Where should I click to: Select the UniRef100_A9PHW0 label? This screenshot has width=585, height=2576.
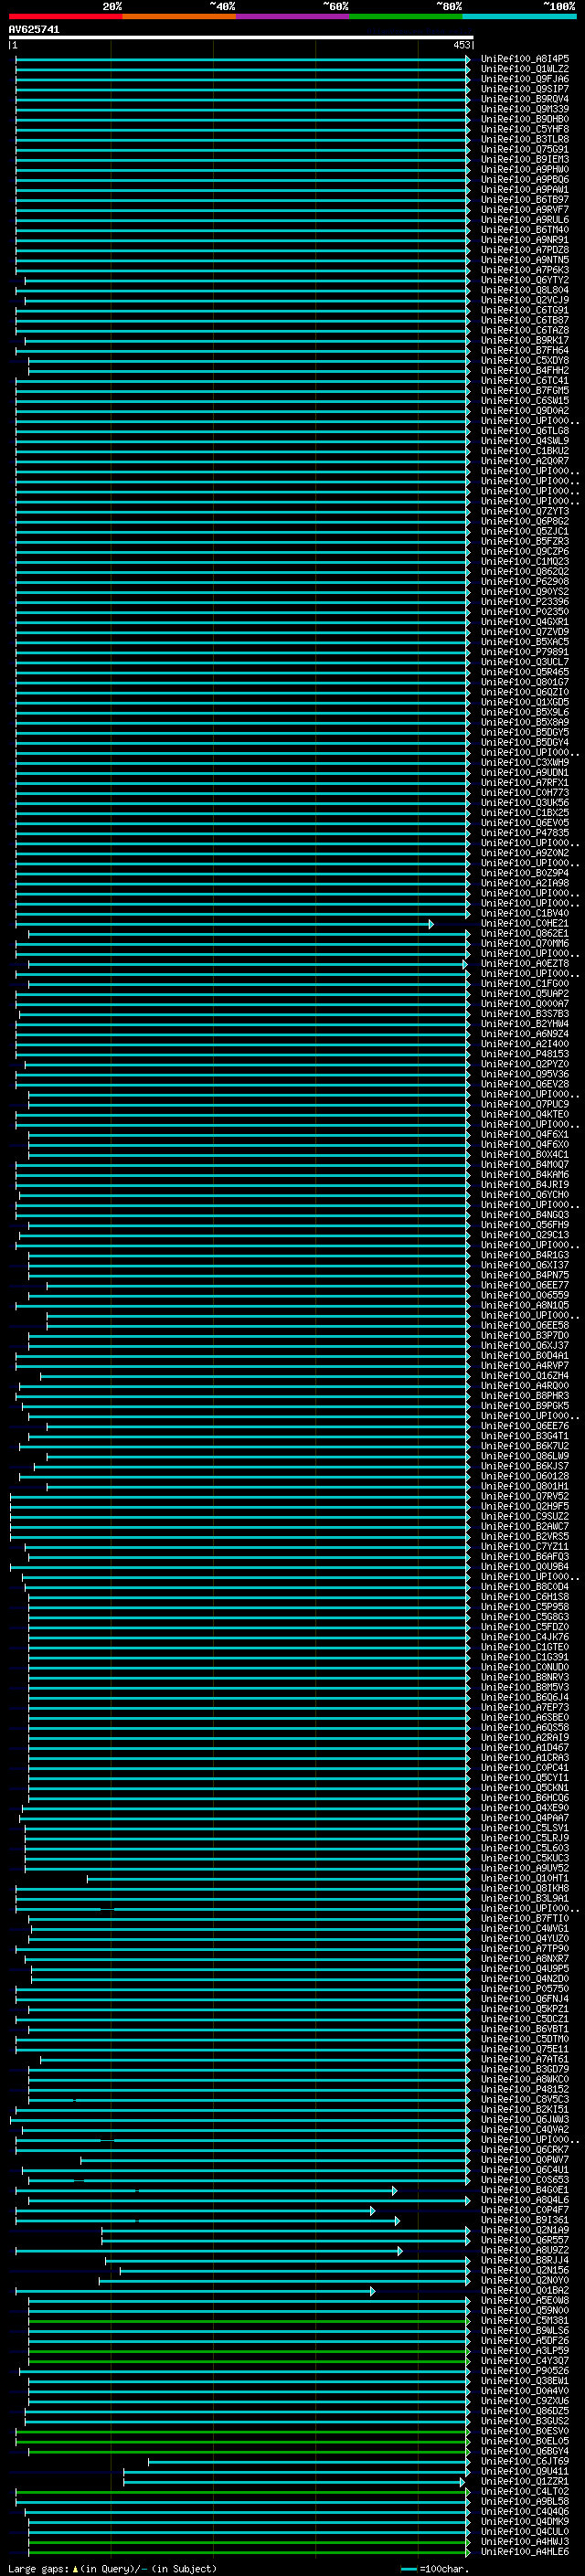(x=525, y=169)
